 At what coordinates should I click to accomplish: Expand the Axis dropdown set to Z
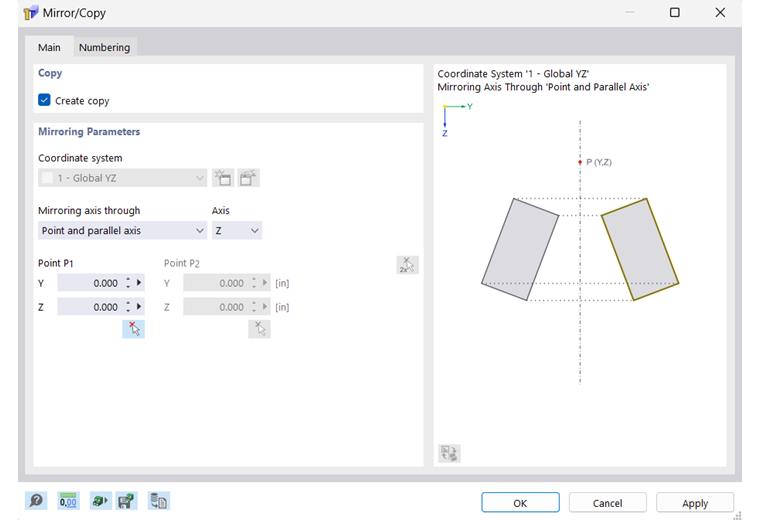pyautogui.click(x=237, y=231)
